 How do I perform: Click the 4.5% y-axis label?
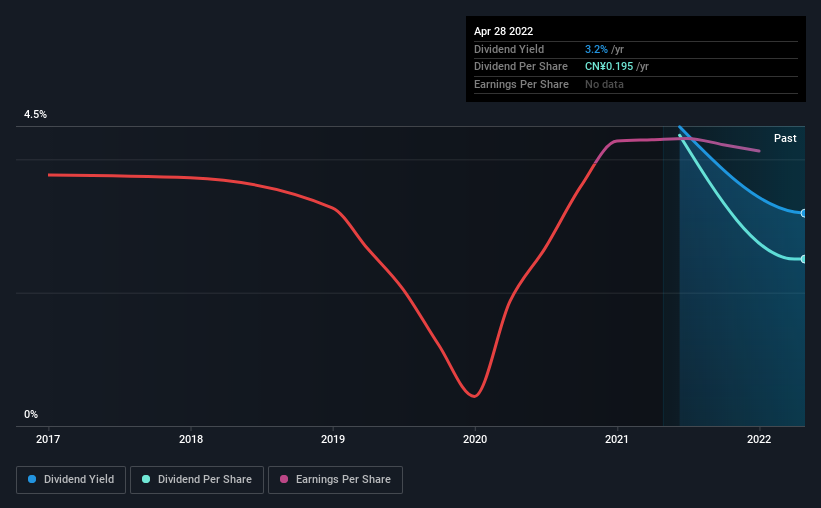(x=35, y=114)
